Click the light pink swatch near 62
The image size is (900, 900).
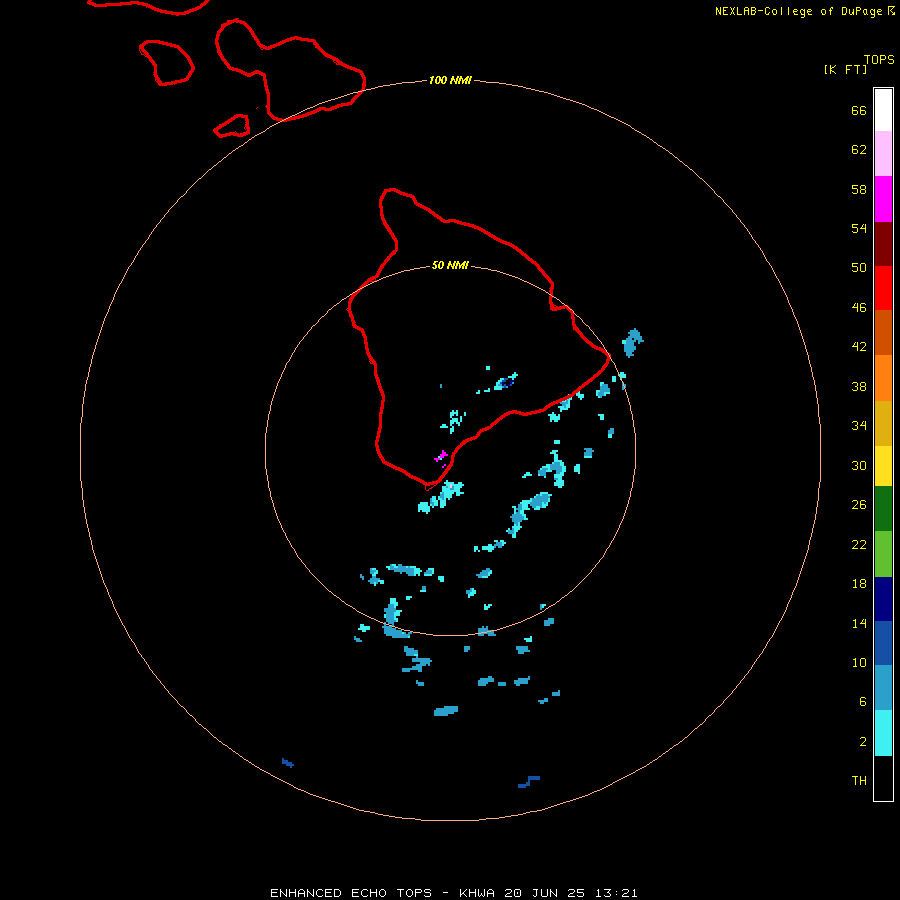[883, 154]
